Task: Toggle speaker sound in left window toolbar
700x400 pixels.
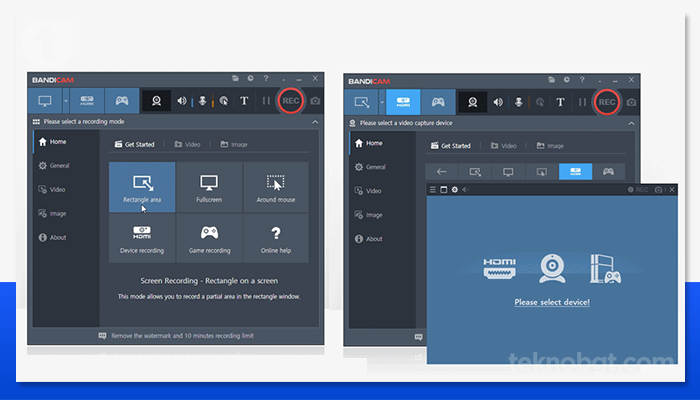Action: 182,101
